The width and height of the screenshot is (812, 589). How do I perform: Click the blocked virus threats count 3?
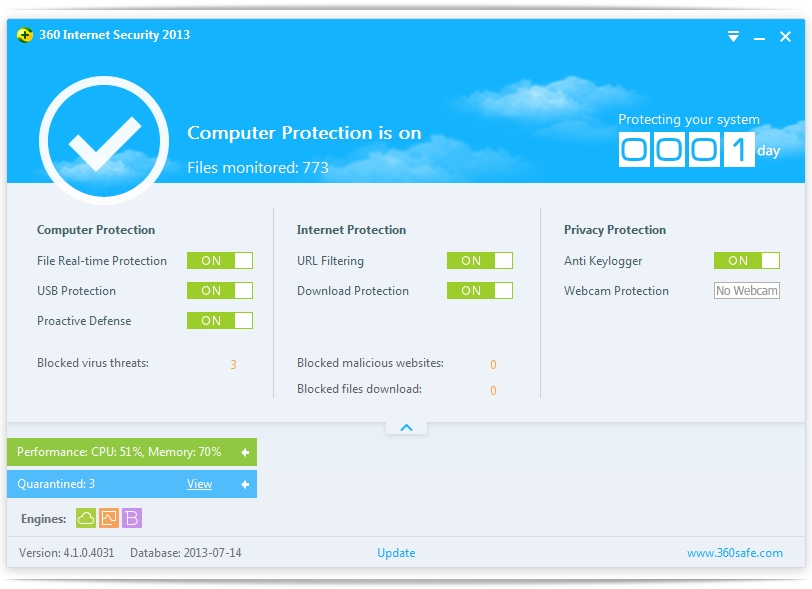click(234, 365)
